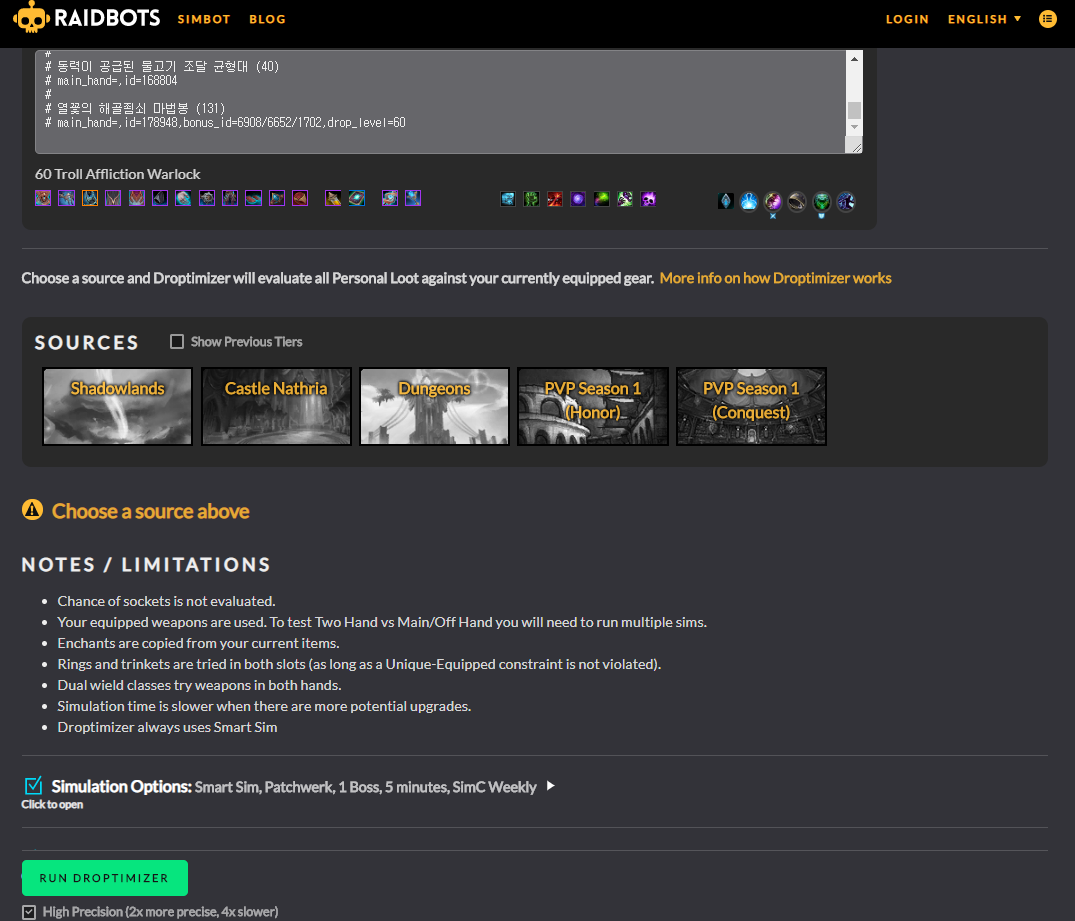
Task: Click the green hand talent icon
Action: coord(531,200)
